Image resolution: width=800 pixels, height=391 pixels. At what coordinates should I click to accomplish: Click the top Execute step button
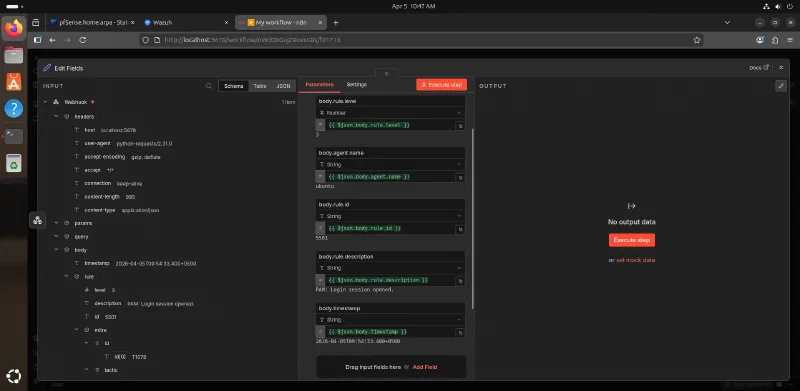(x=441, y=85)
